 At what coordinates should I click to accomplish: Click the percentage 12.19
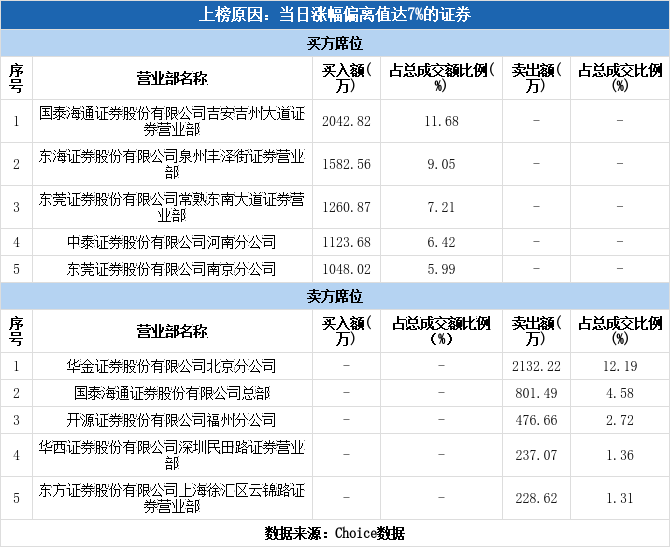click(620, 366)
